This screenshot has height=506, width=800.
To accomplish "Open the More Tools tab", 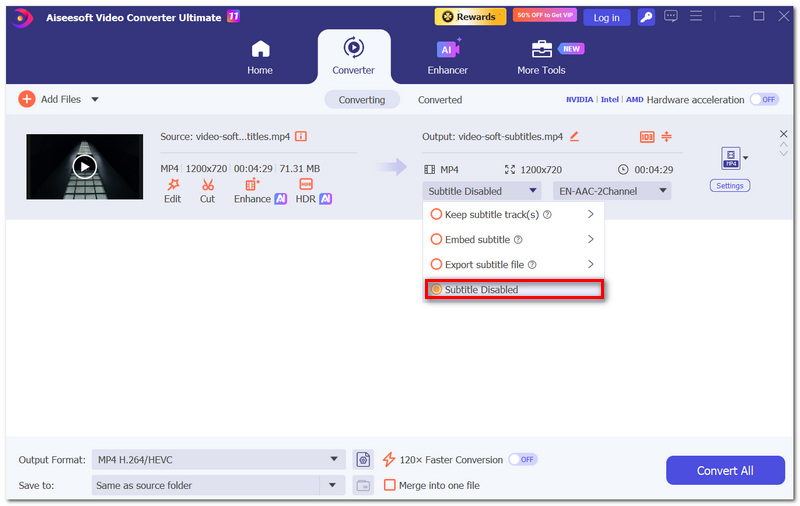I will pos(541,57).
